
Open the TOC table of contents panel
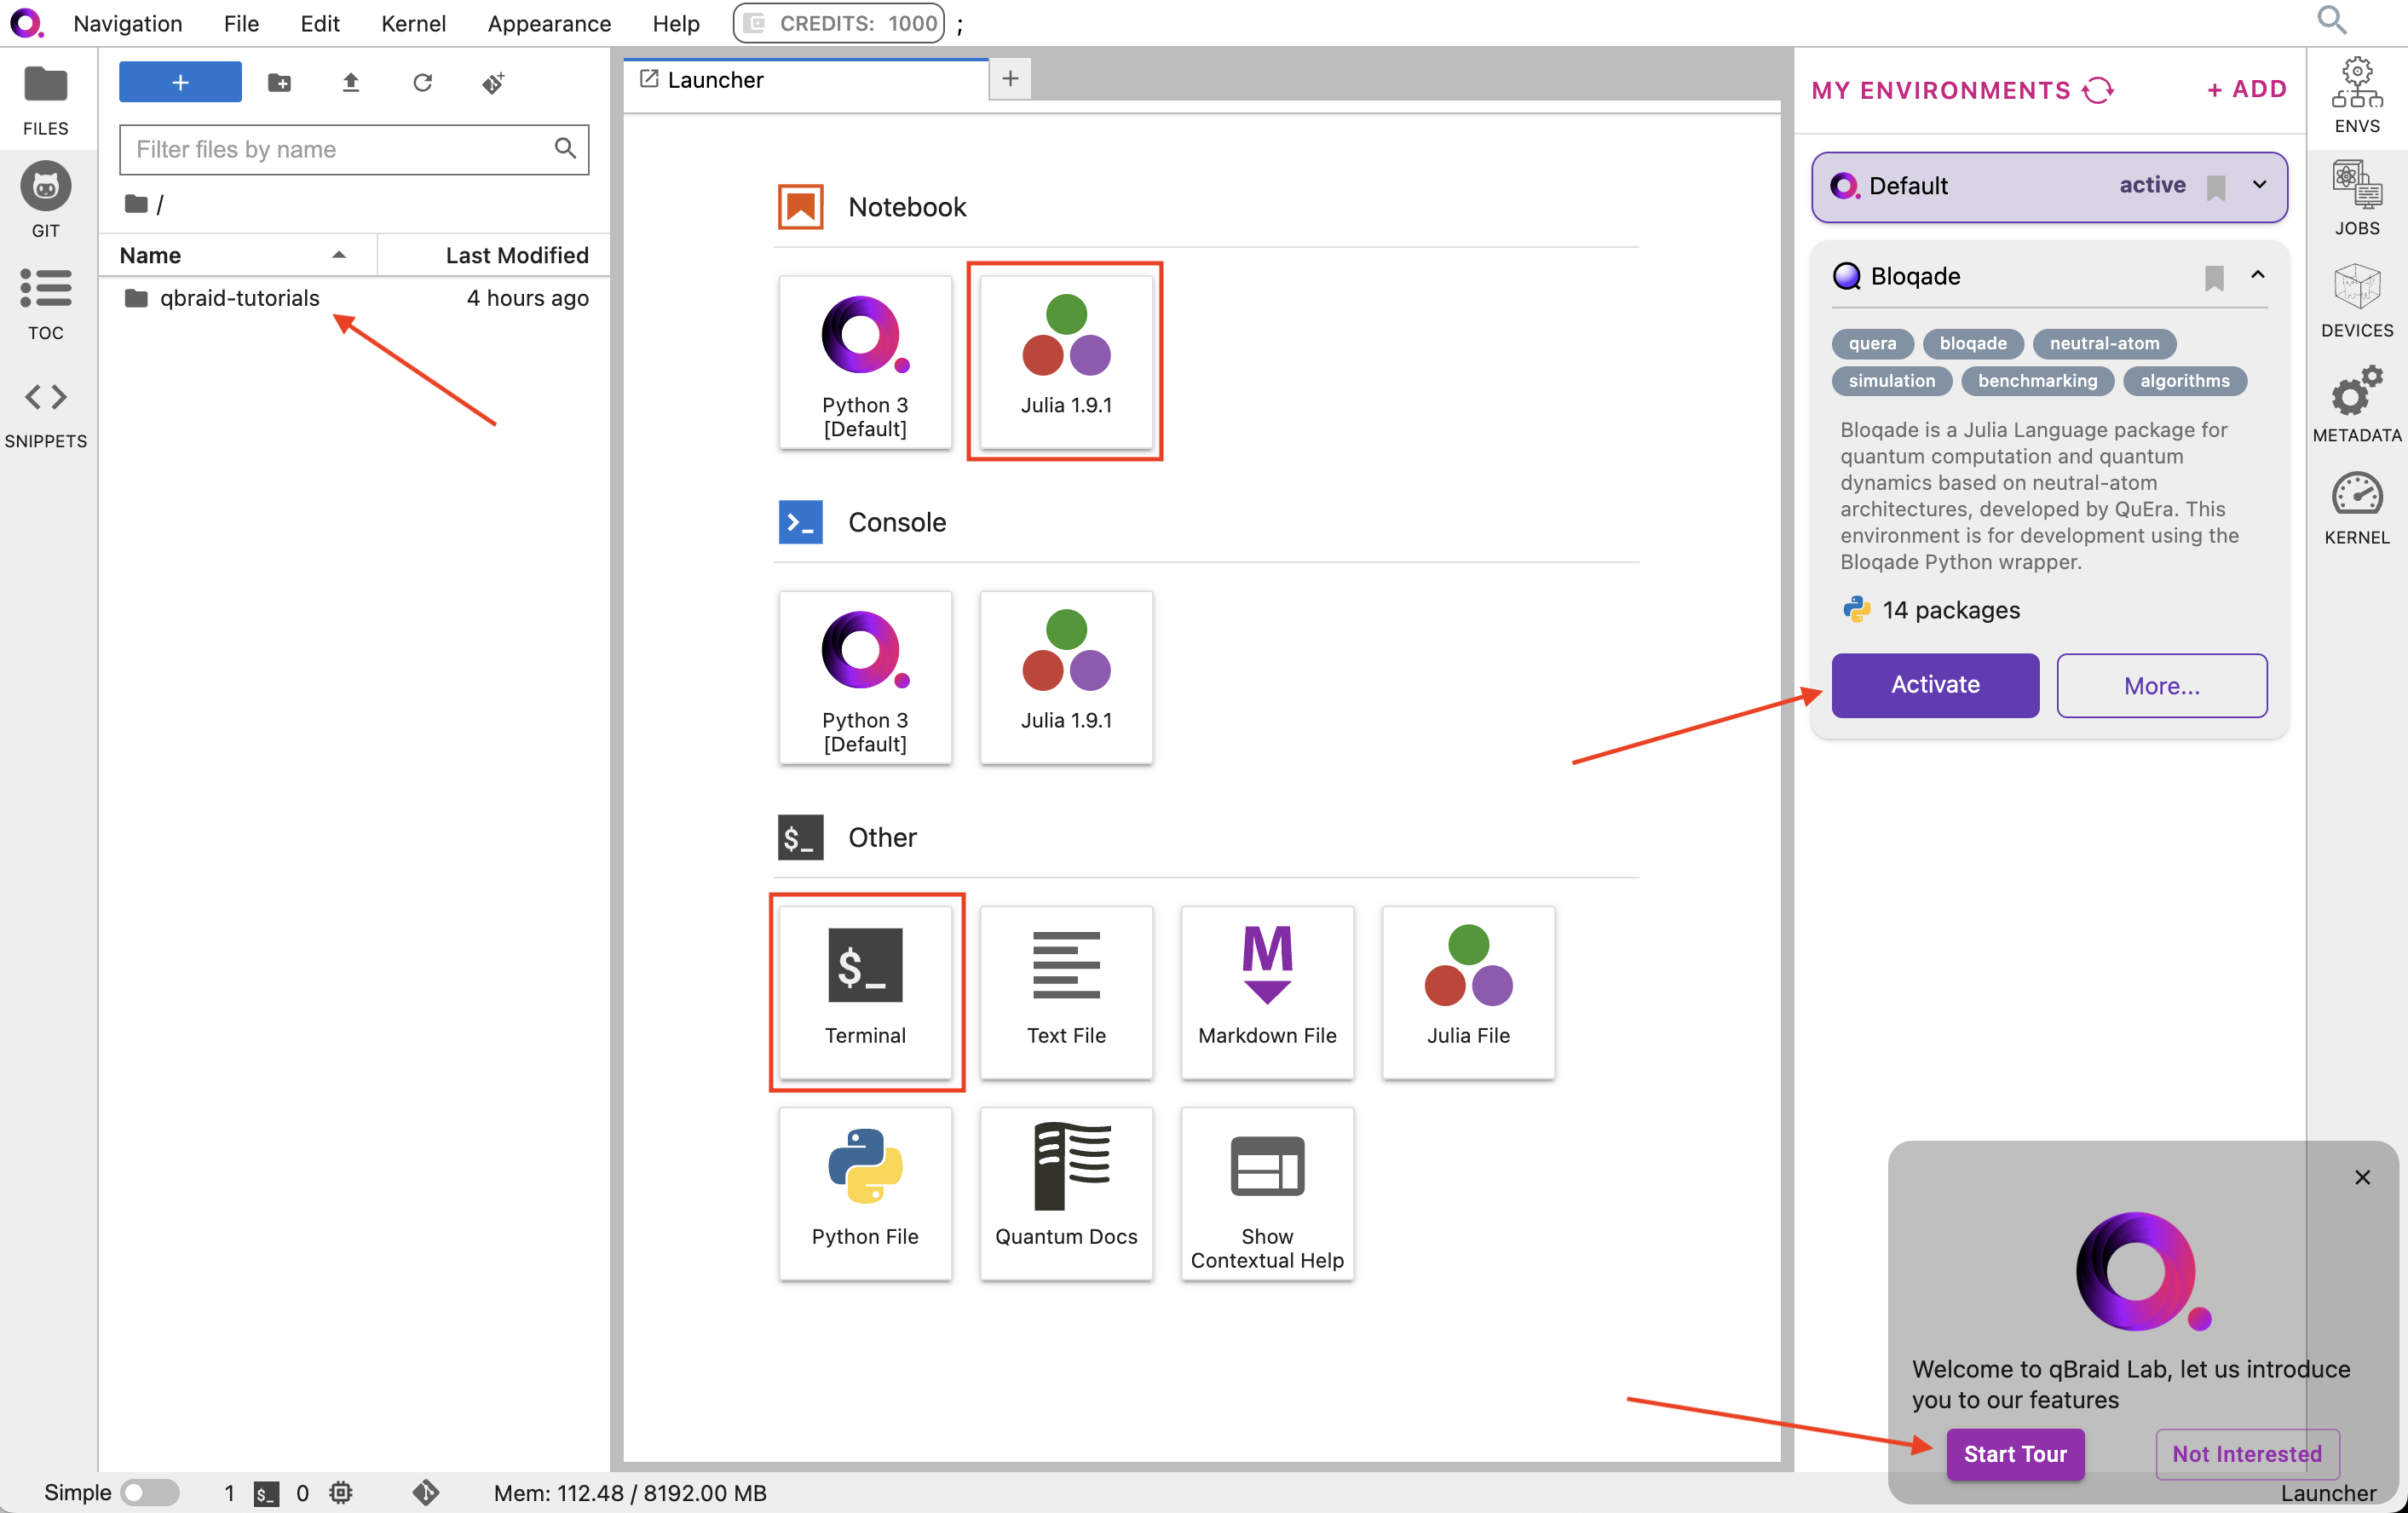46,305
